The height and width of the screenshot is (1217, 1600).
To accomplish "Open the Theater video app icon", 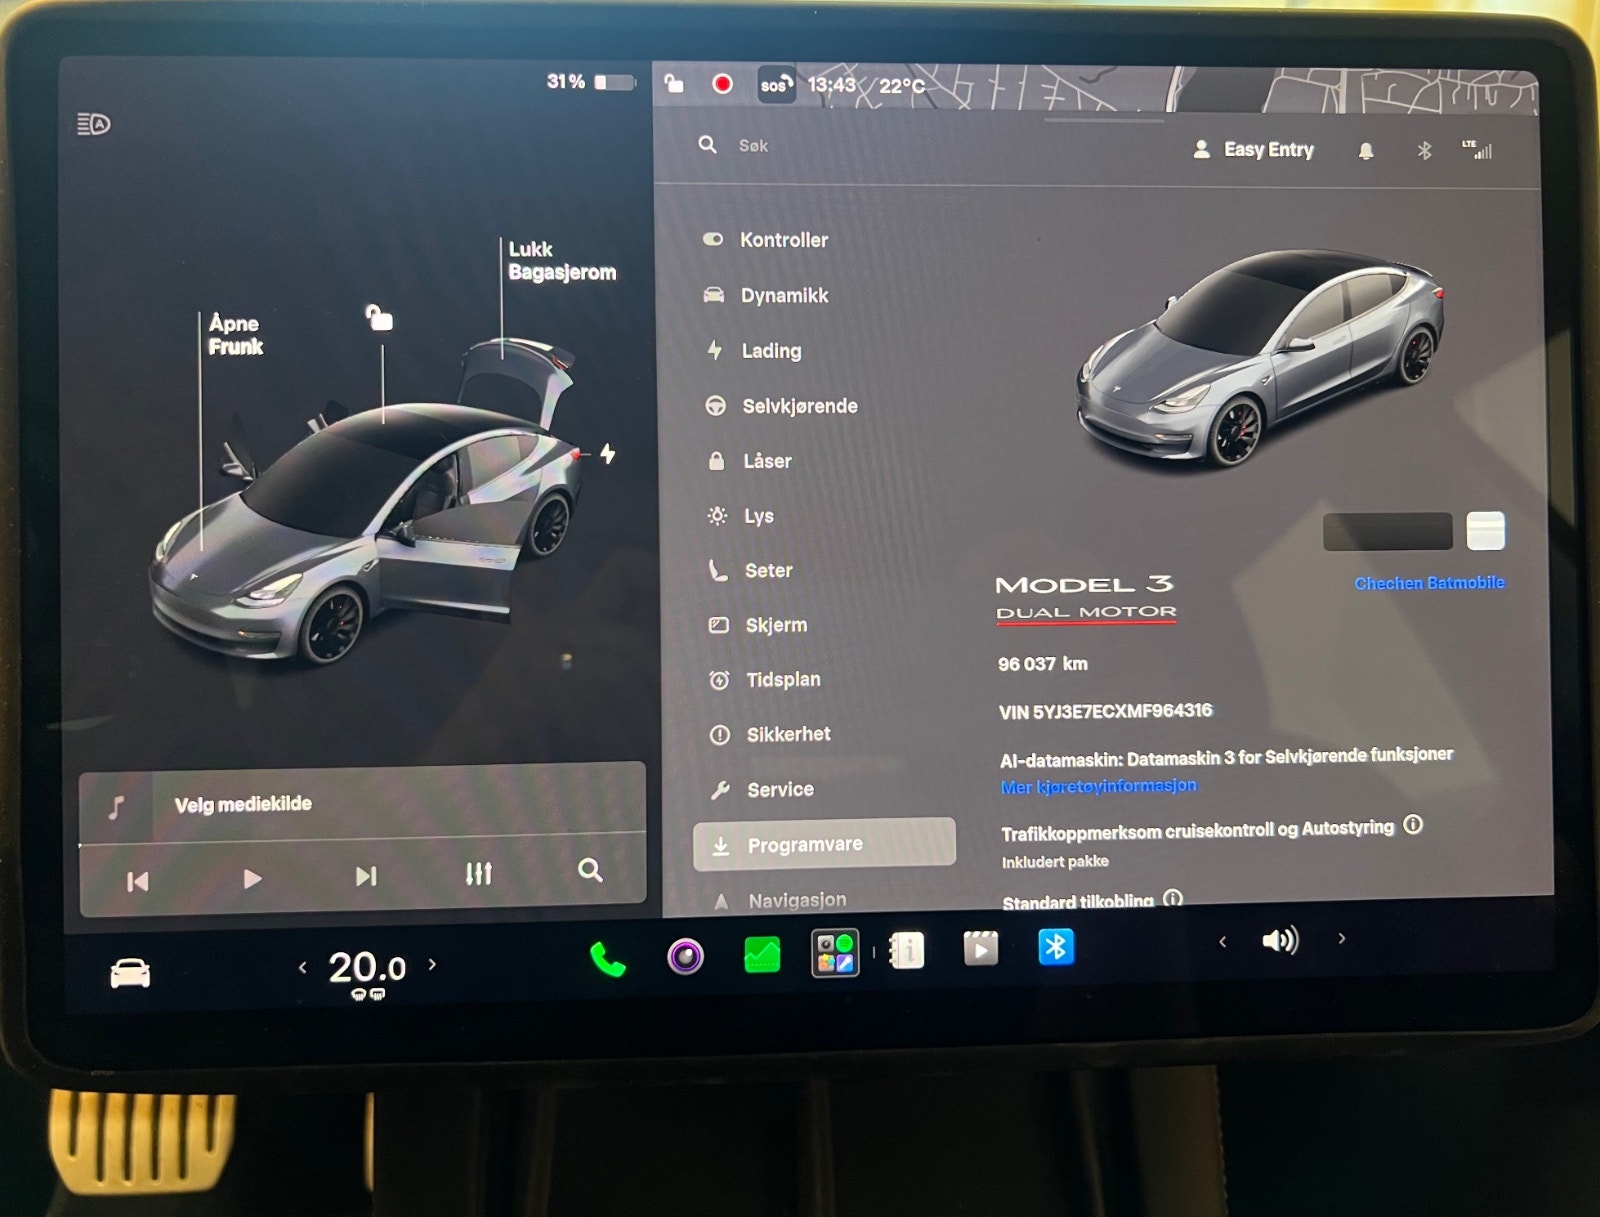I will tap(981, 948).
